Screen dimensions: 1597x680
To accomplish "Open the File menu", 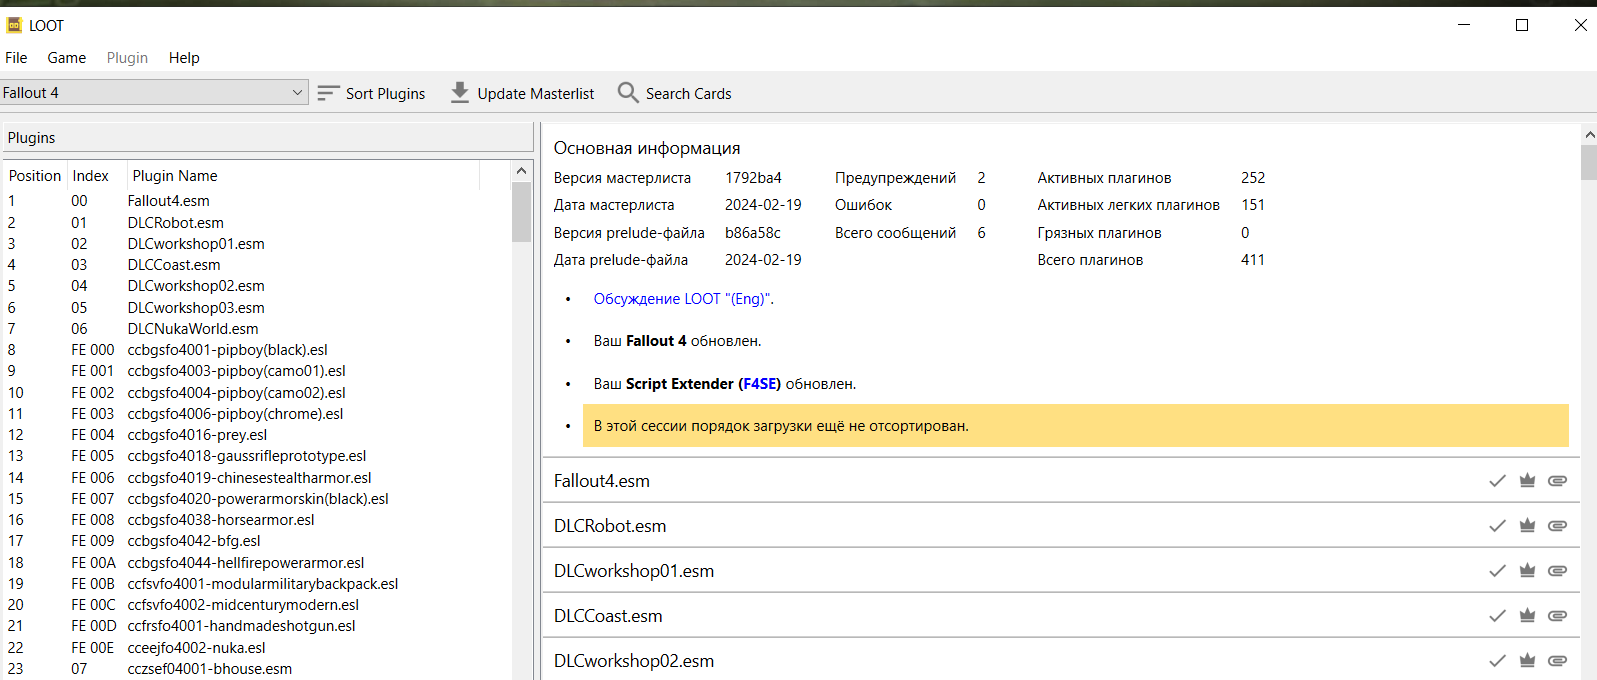I will pyautogui.click(x=16, y=58).
